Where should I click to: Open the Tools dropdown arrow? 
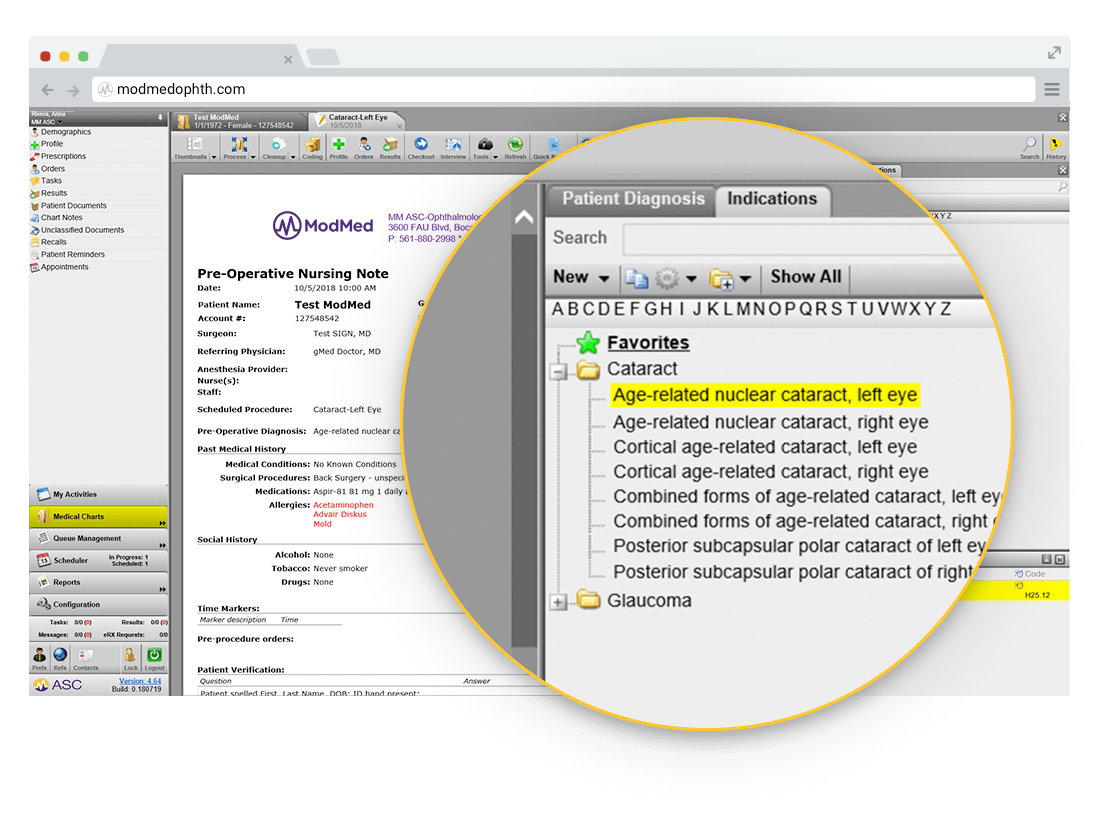[495, 157]
